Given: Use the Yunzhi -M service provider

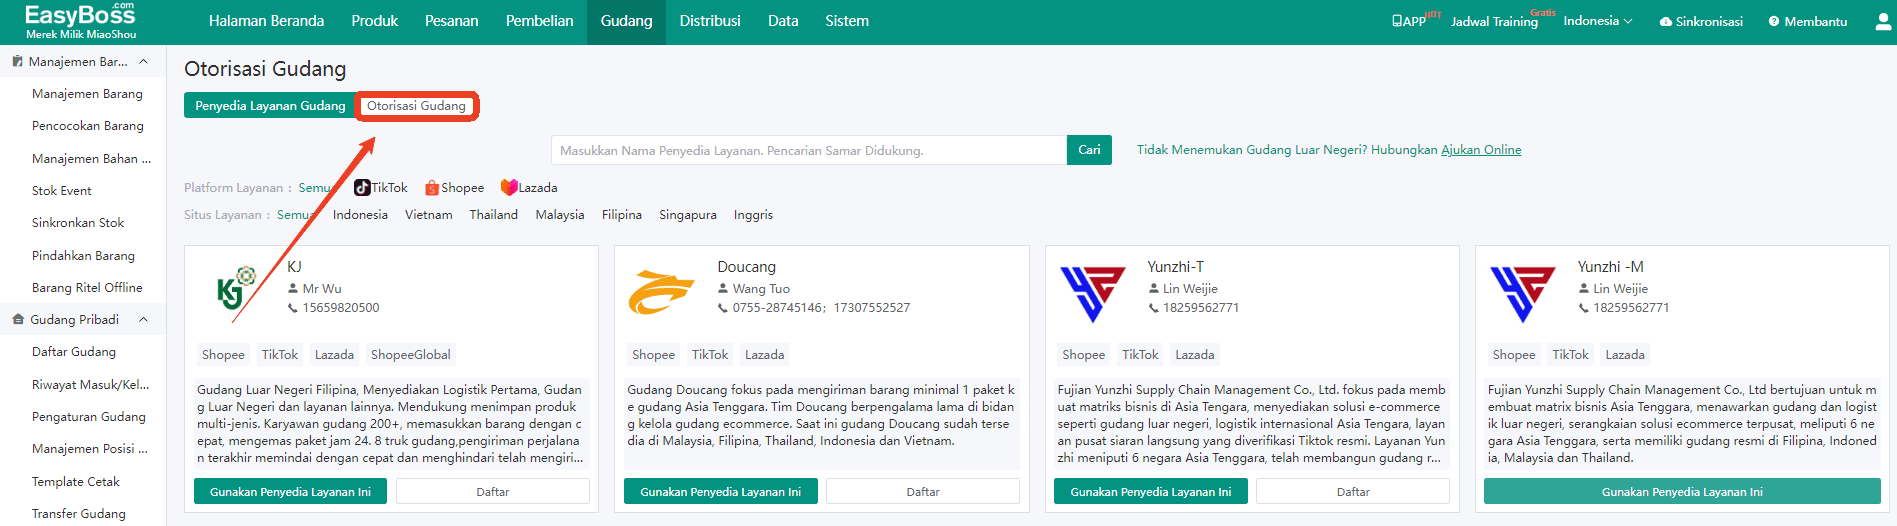Looking at the screenshot, I should [x=1682, y=491].
